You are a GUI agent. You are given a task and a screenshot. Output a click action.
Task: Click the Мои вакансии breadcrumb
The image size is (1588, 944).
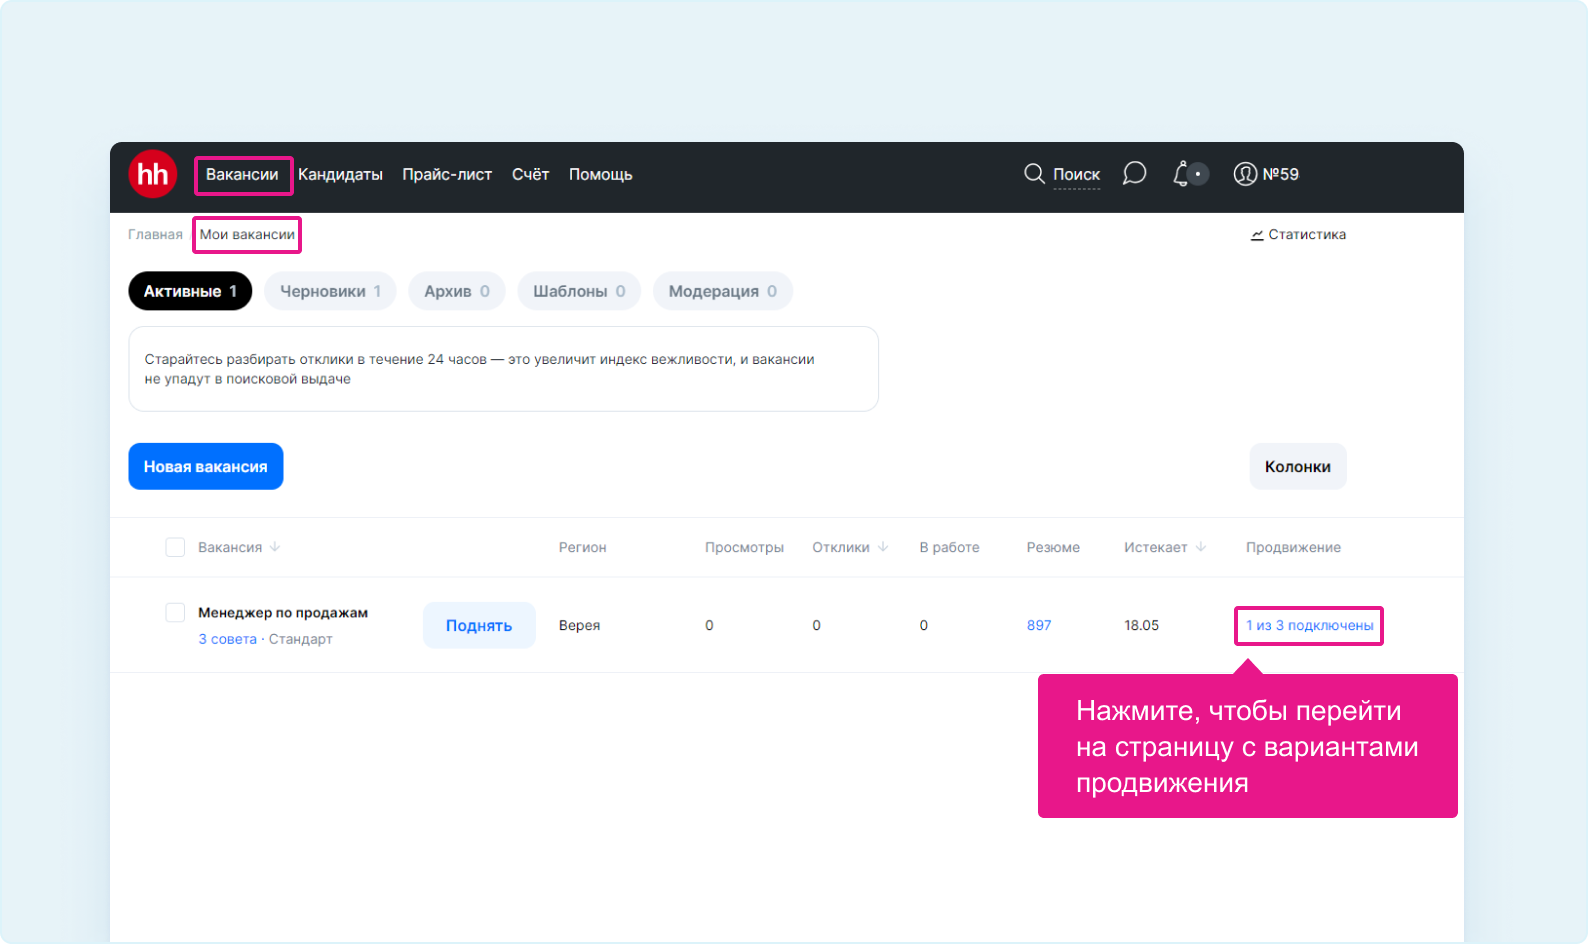[247, 235]
